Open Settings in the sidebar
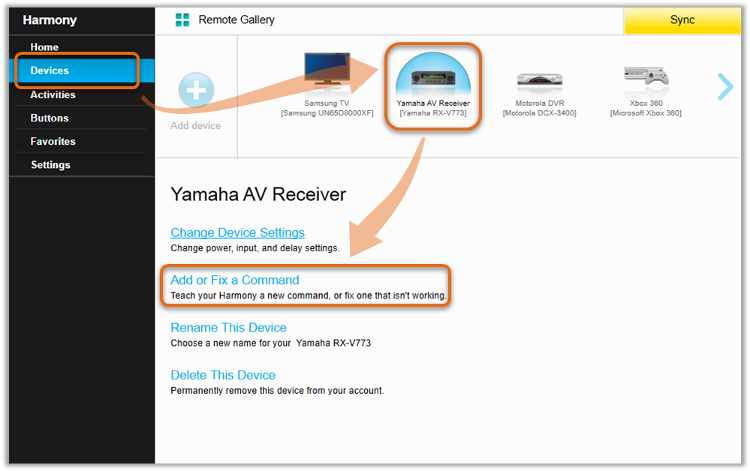This screenshot has height=471, width=750. [50, 165]
